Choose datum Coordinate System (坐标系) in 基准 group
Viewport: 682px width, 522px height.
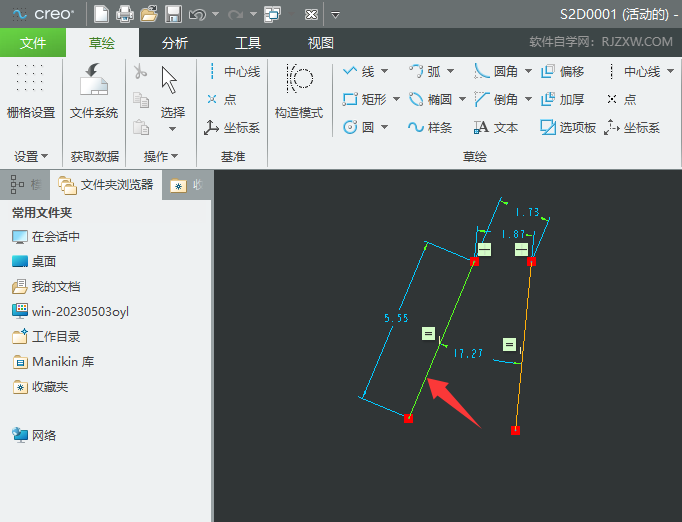tap(232, 127)
